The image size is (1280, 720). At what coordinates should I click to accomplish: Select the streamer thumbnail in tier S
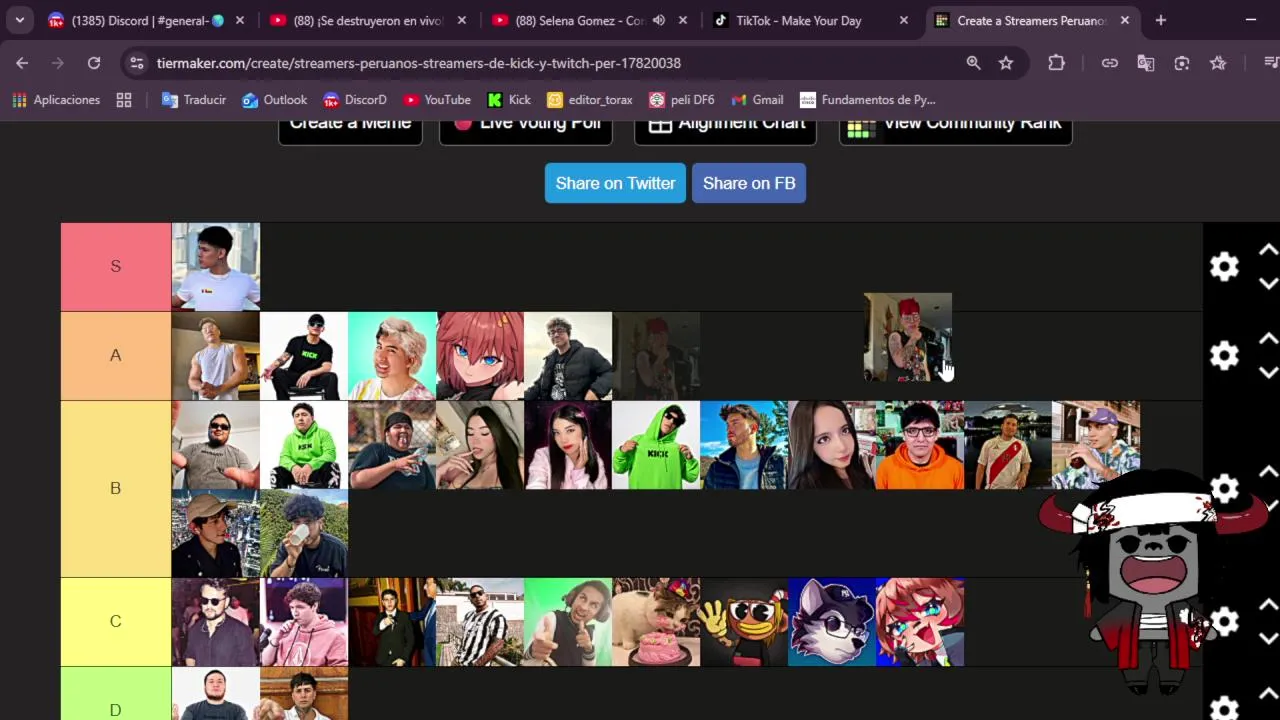pyautogui.click(x=216, y=267)
